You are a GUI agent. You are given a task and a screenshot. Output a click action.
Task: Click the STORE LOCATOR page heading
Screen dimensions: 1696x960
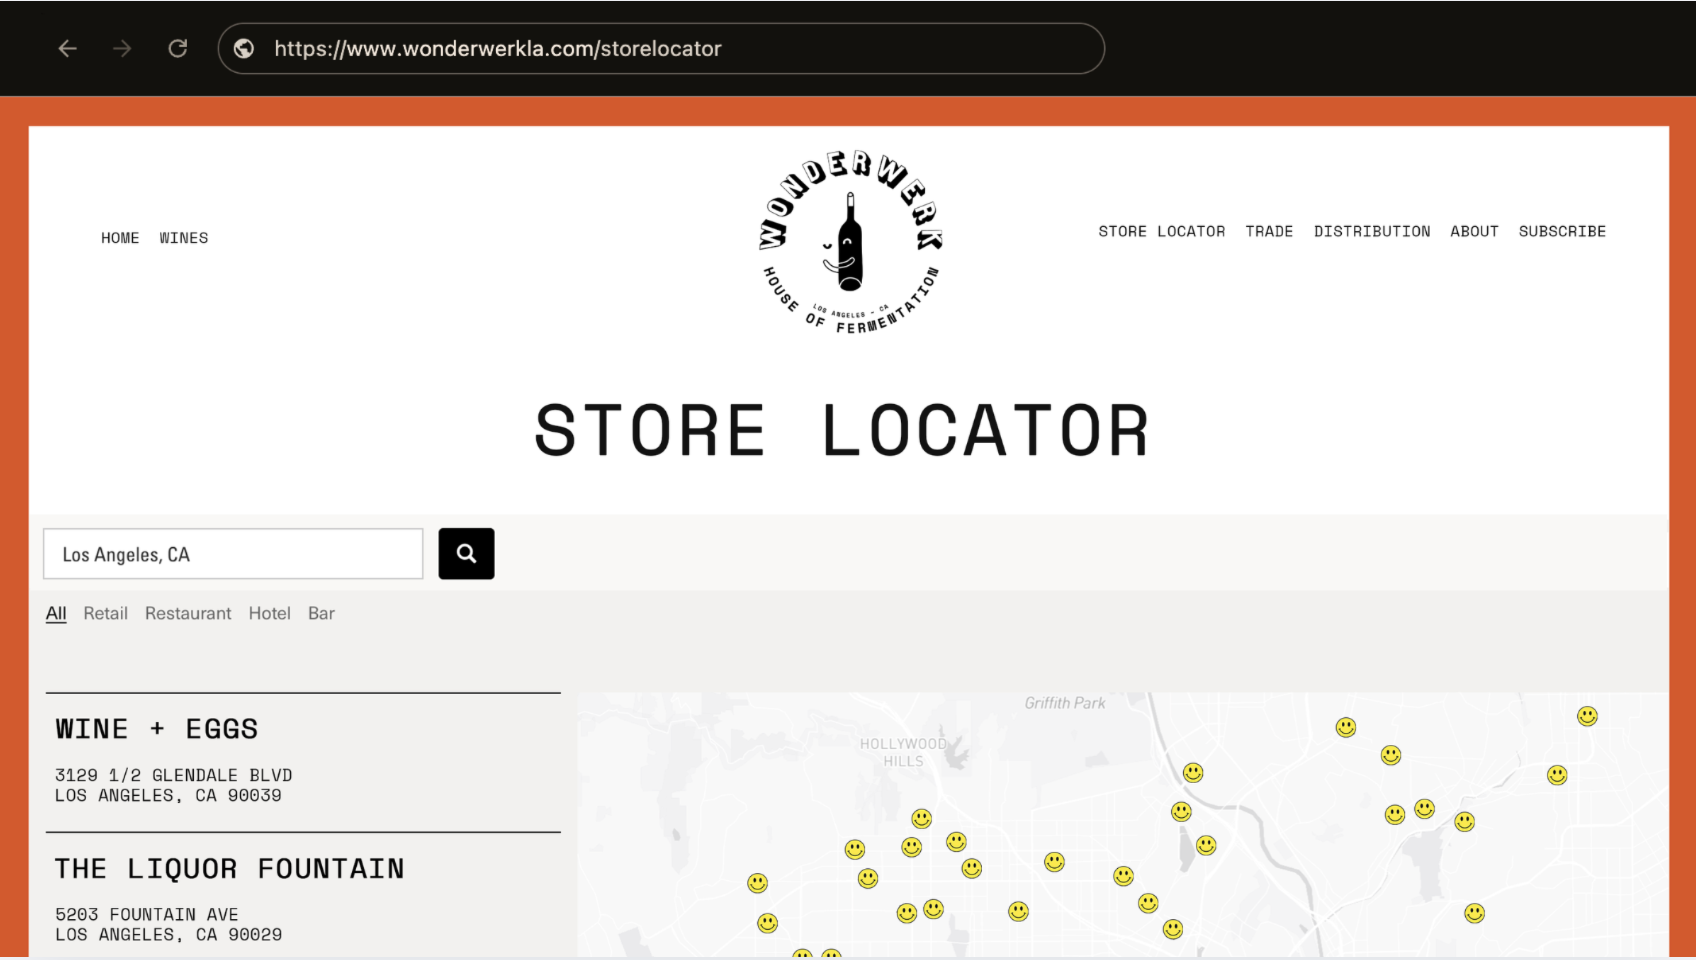click(x=842, y=430)
